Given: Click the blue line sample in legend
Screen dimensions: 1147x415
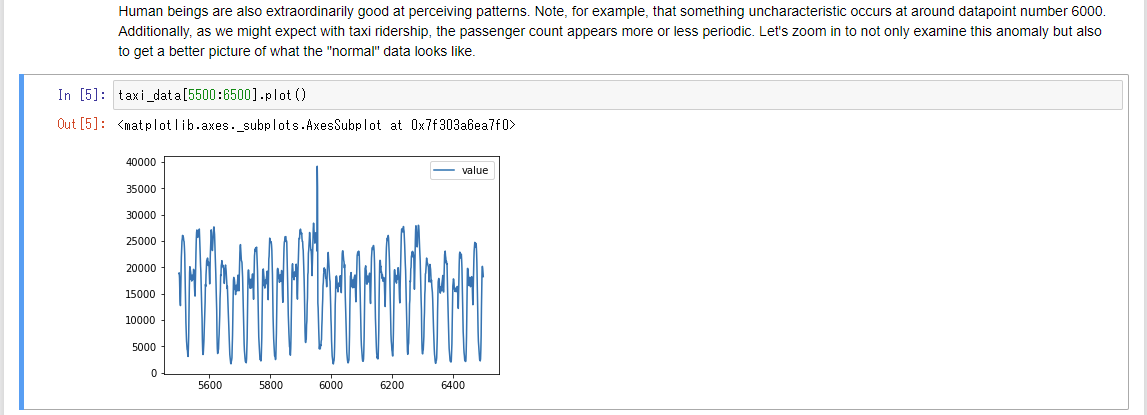Looking at the screenshot, I should [445, 171].
